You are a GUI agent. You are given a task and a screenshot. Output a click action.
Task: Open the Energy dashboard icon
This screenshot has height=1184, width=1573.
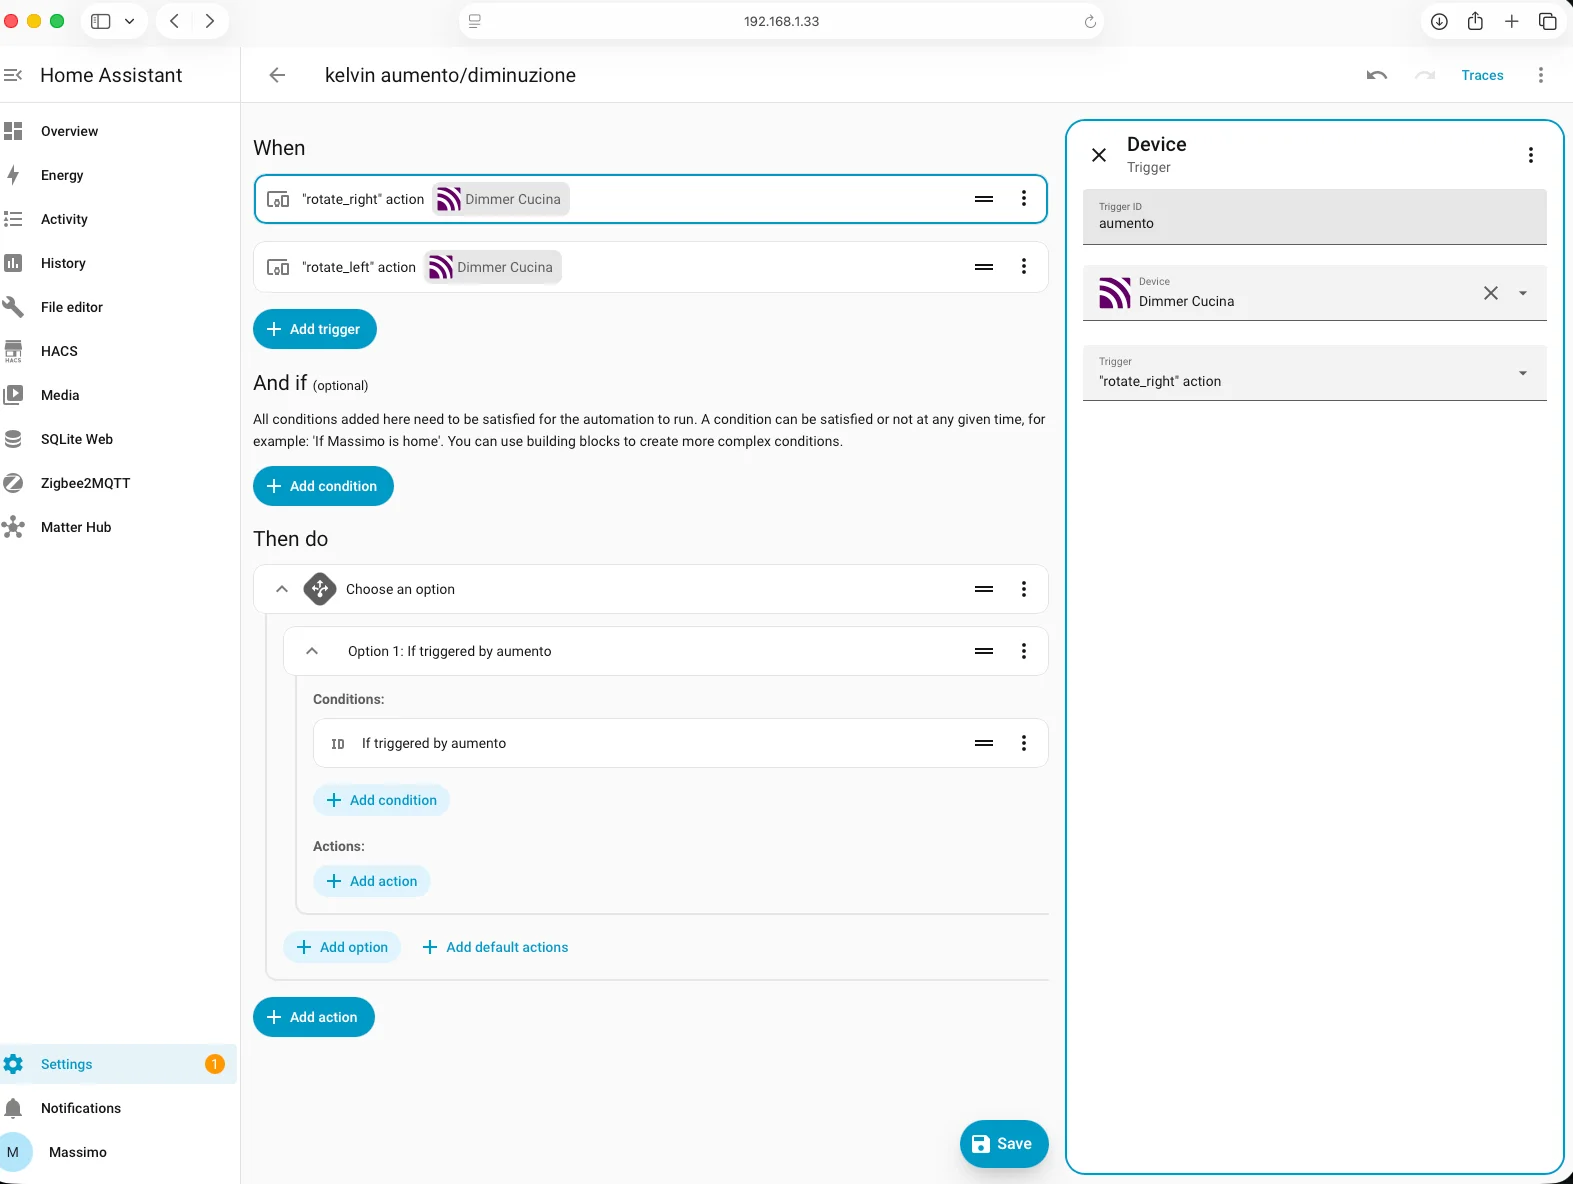tap(13, 175)
